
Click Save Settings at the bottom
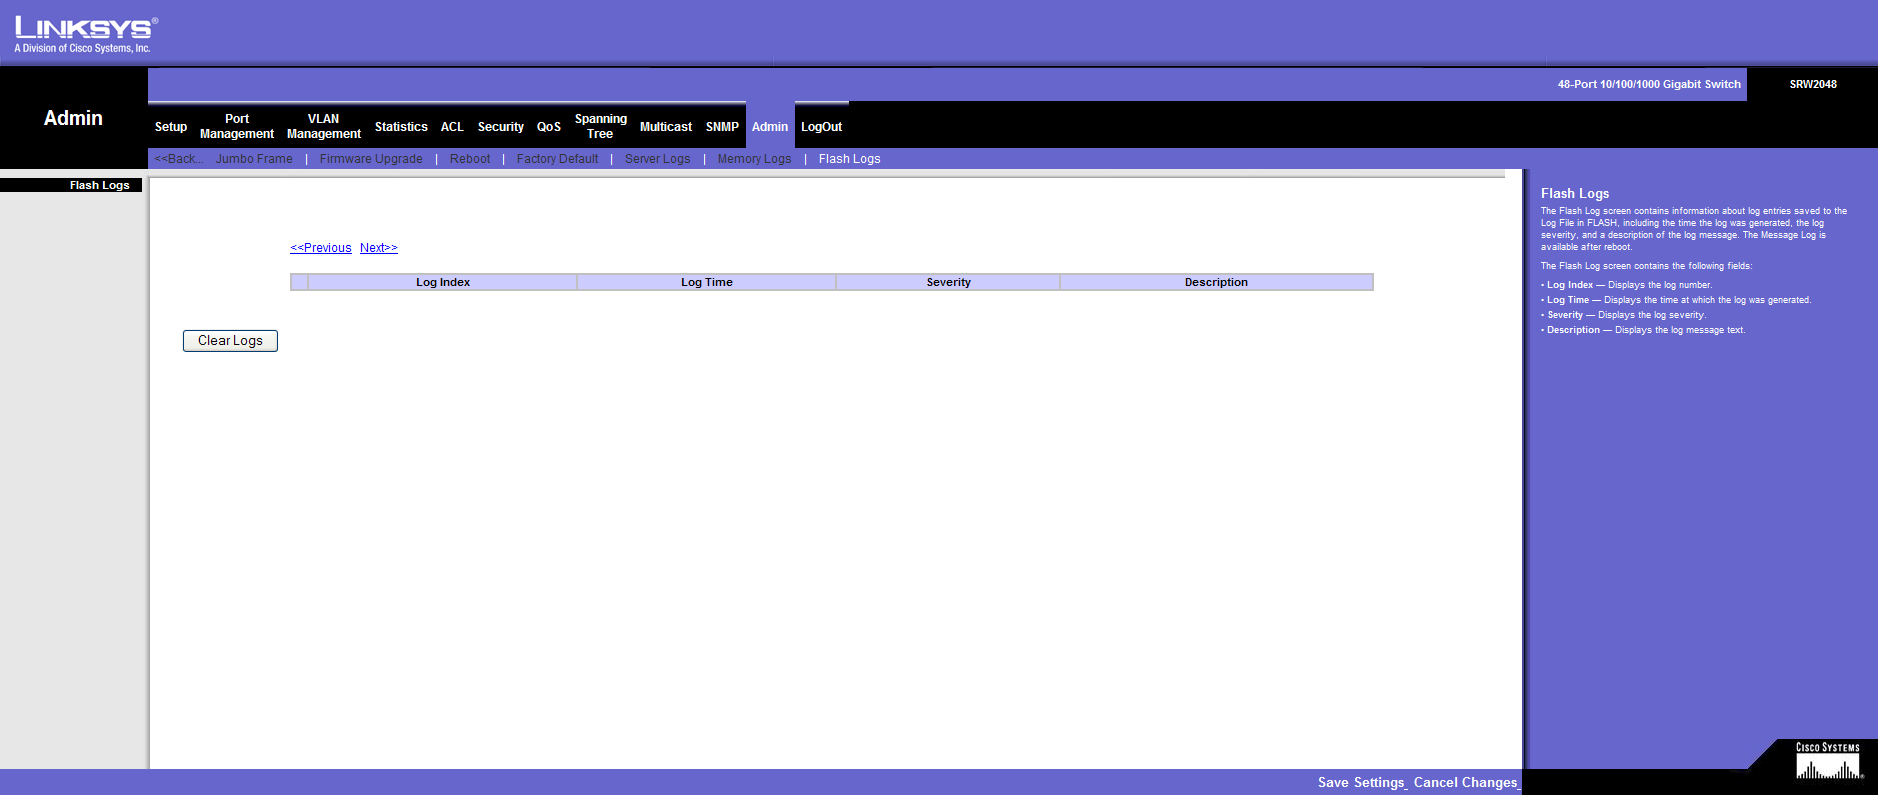(x=1361, y=783)
